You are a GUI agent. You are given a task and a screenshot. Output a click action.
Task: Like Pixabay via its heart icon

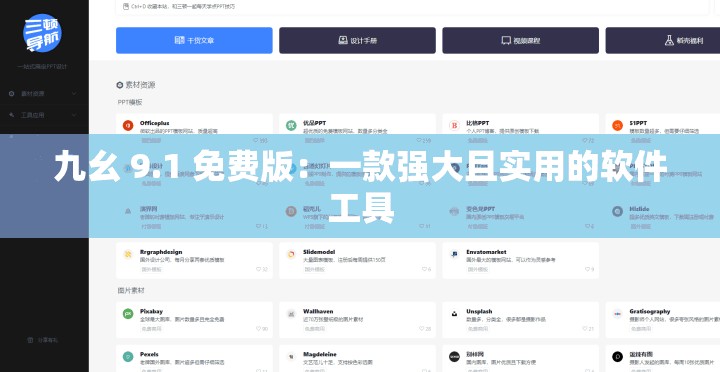tap(259, 329)
